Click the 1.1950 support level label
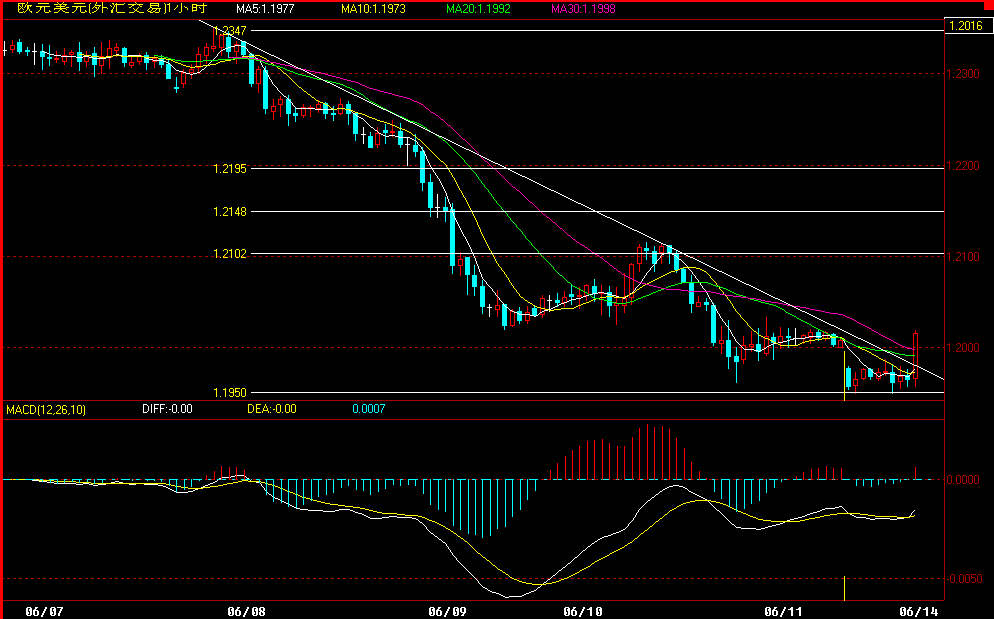 (230, 393)
